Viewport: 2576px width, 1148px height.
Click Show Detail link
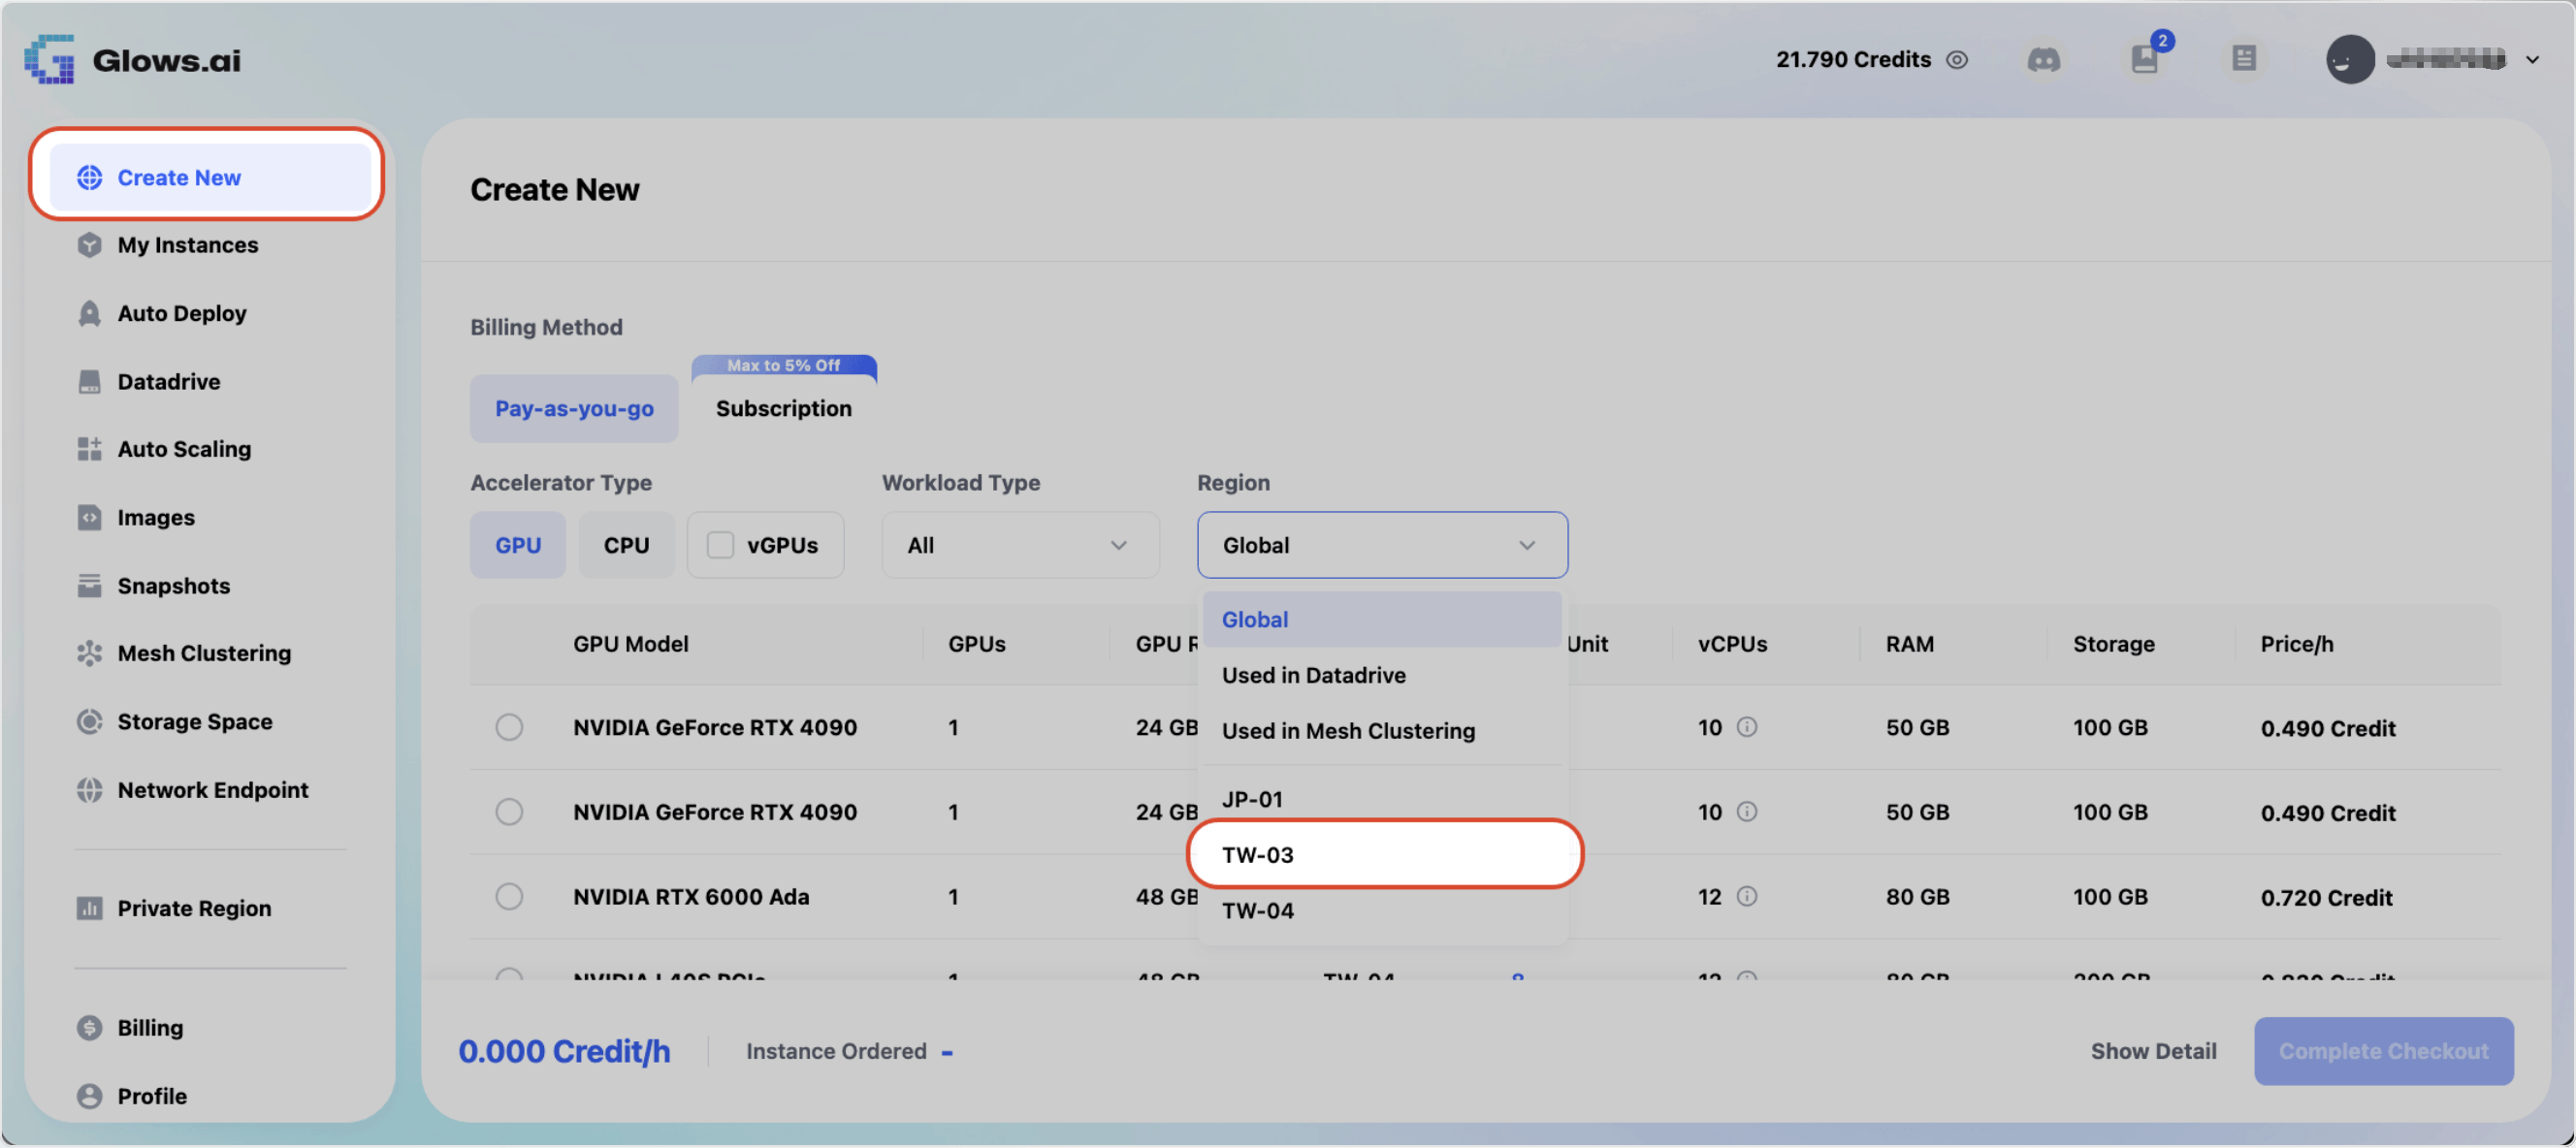(2153, 1051)
